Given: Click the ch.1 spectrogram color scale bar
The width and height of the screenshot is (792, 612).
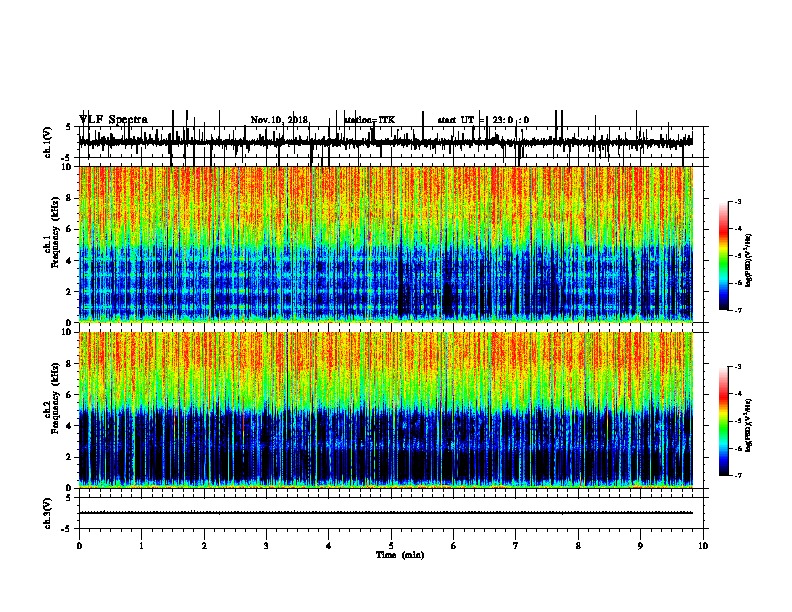Looking at the screenshot, I should pyautogui.click(x=724, y=256).
